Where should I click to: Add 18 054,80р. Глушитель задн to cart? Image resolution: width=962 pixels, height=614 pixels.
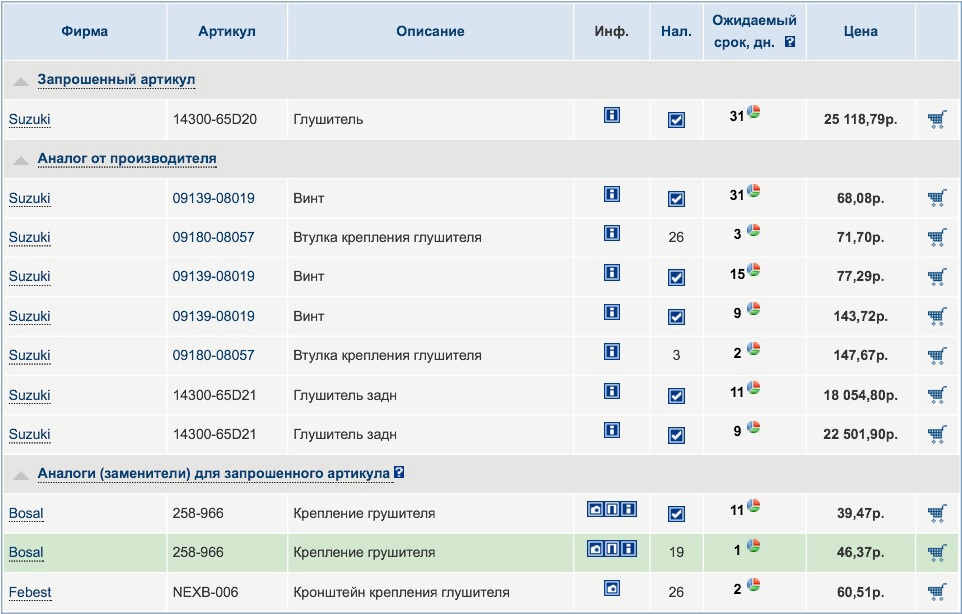937,395
